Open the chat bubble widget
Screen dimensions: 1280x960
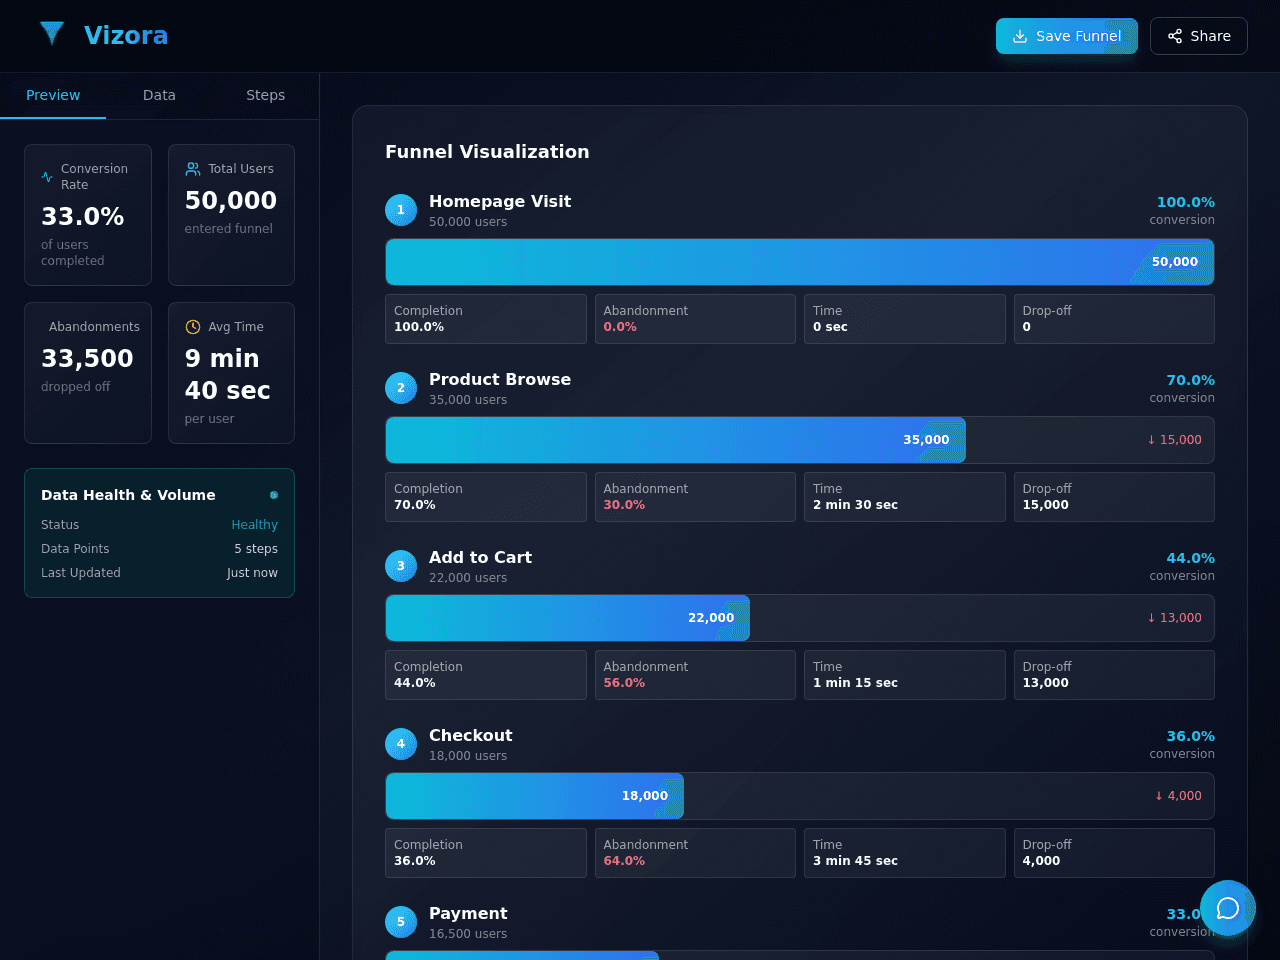point(1228,908)
